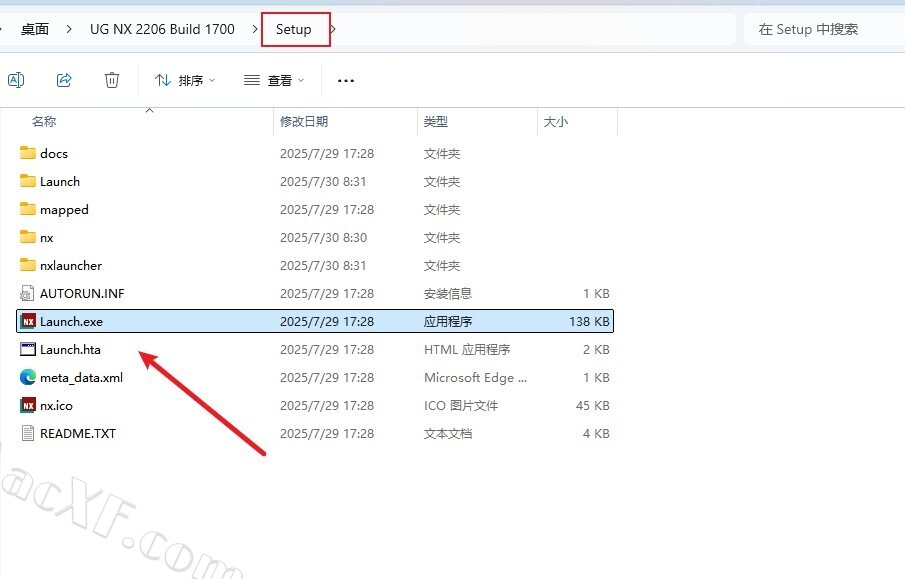Screen dimensions: 905x579
Task: Click the Setup breadcrumb segment
Action: coord(293,29)
